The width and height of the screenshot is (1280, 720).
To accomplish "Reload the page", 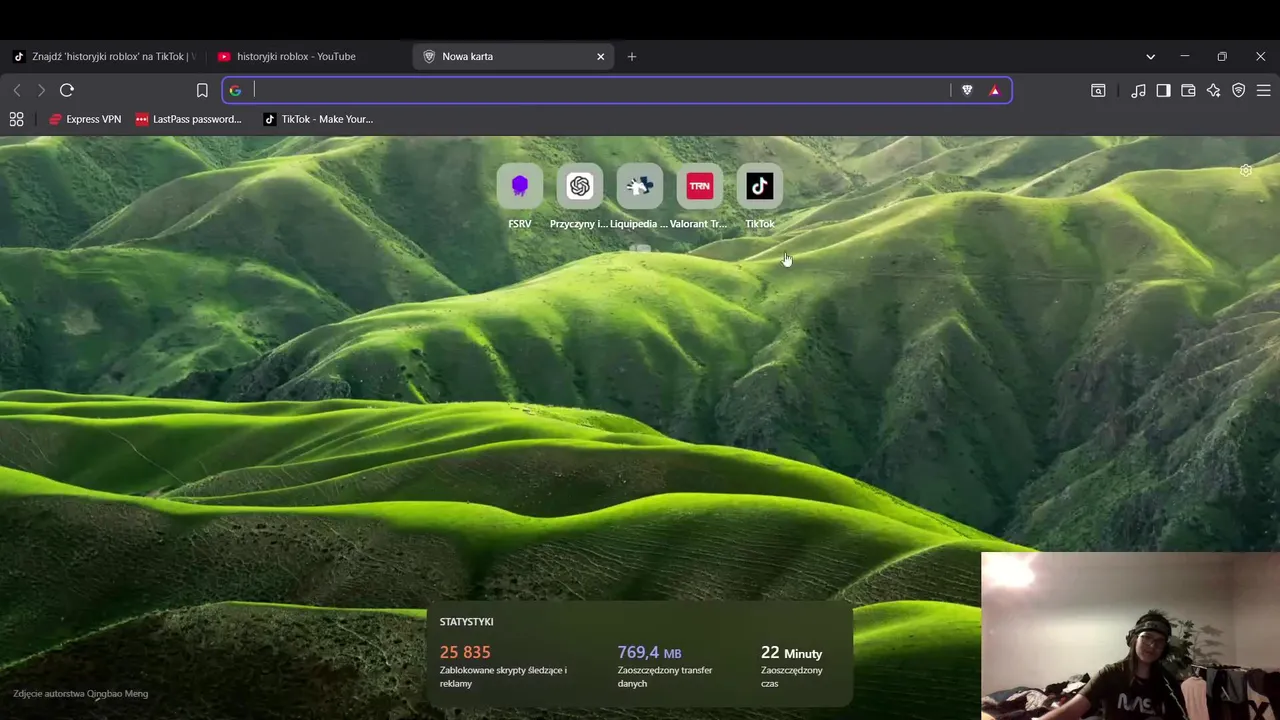I will (x=67, y=90).
